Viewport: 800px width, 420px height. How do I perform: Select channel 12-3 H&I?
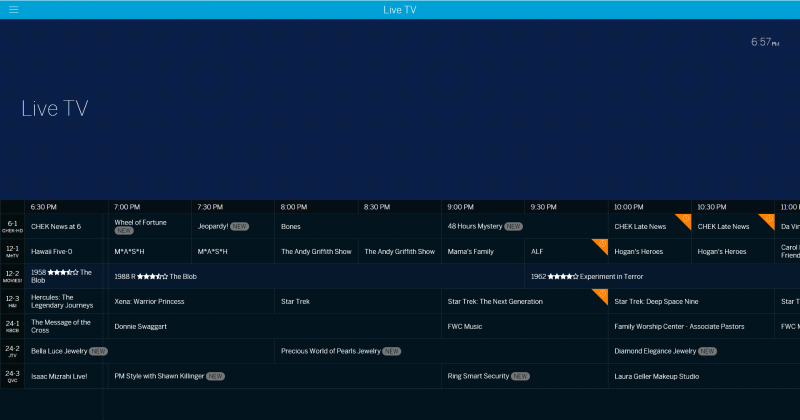click(12, 302)
